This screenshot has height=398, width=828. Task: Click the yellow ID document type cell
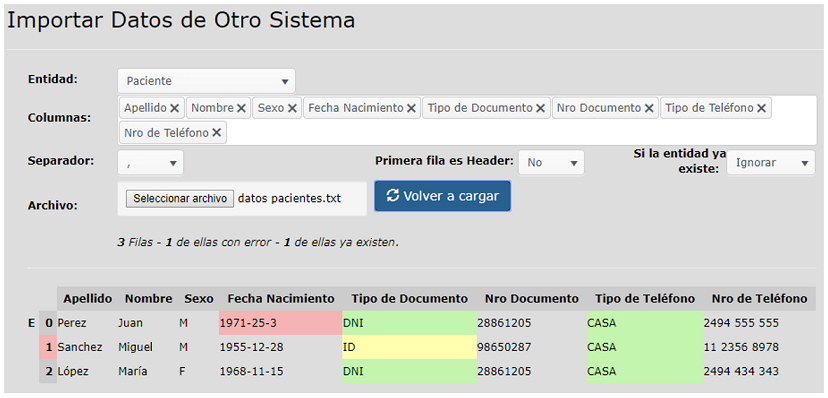pos(409,347)
